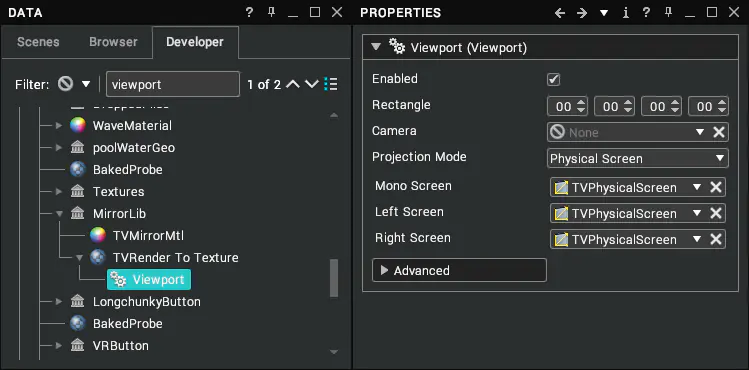Expand the WaveMaterial node
Viewport: 749px width, 370px height.
(59, 126)
